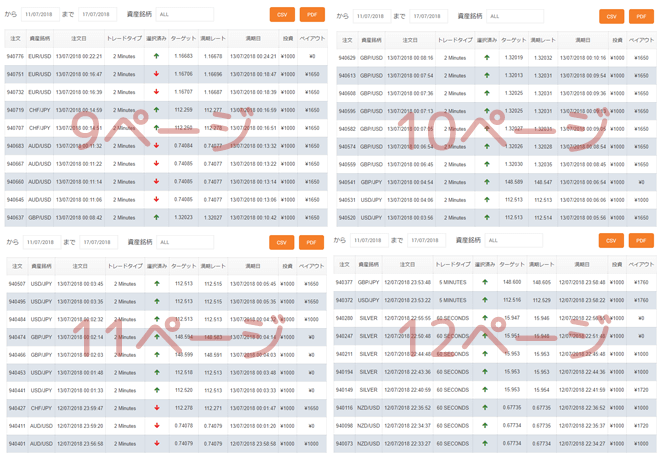Sort by トレードタイプ header in order 940507 table

125,266
